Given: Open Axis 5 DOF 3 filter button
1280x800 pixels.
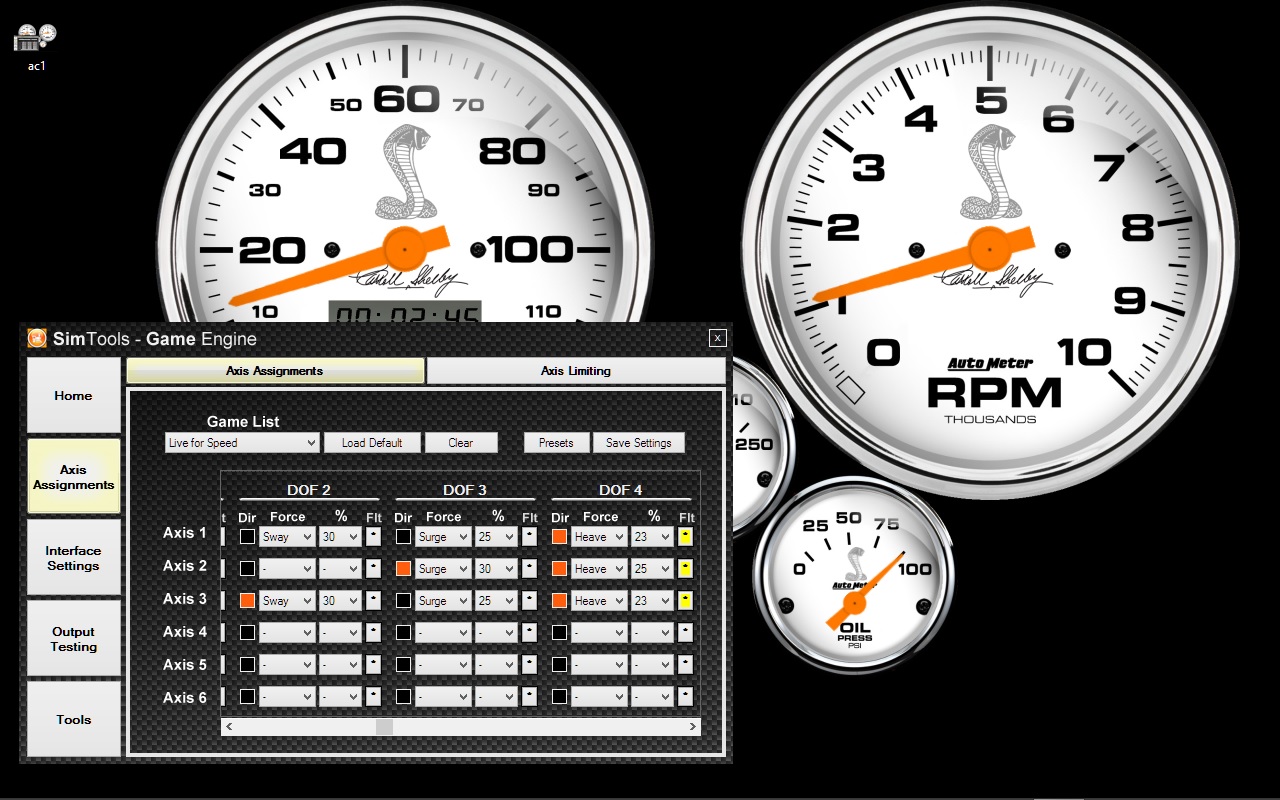Looking at the screenshot, I should (x=529, y=665).
